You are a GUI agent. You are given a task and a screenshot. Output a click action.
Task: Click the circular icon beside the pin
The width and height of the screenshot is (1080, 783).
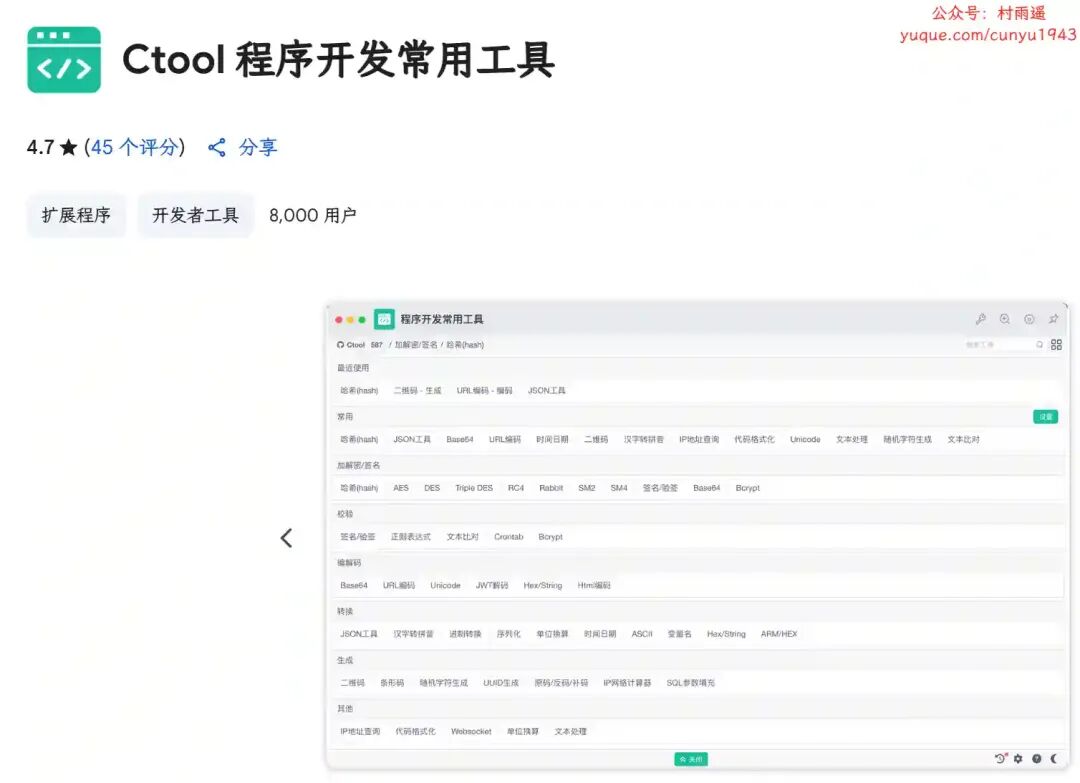pos(1029,319)
